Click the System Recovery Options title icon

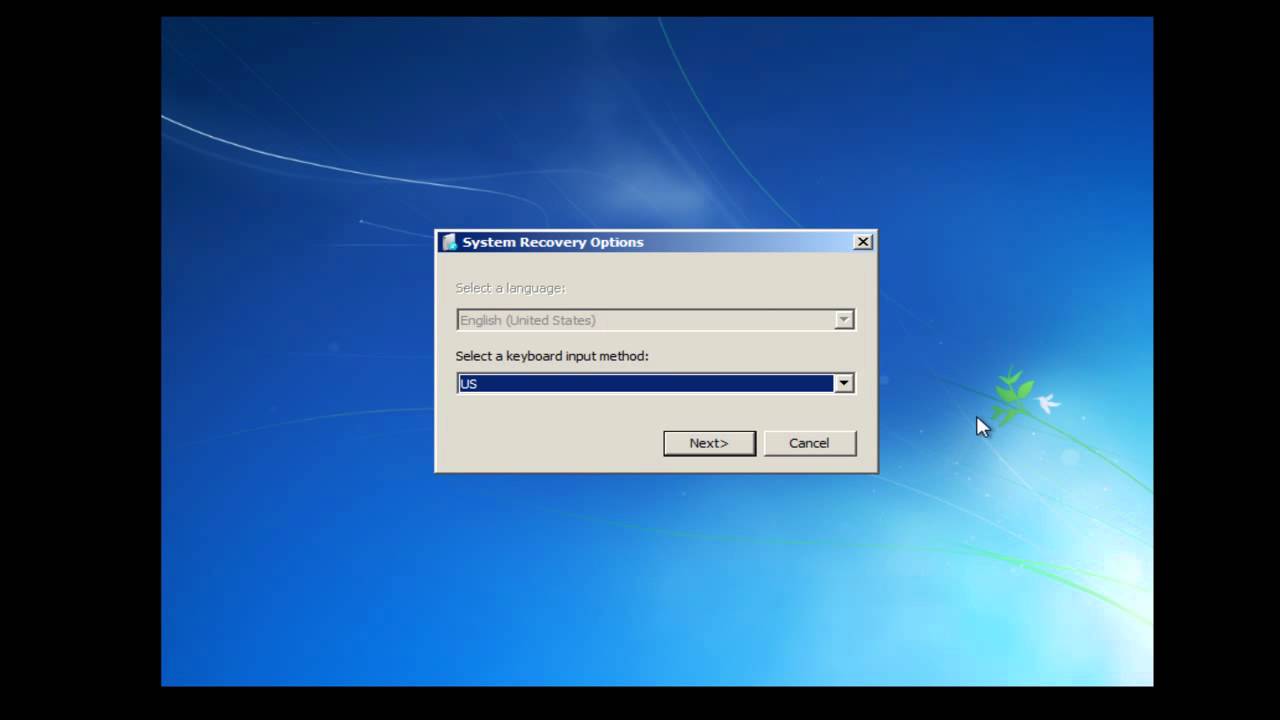[449, 242]
